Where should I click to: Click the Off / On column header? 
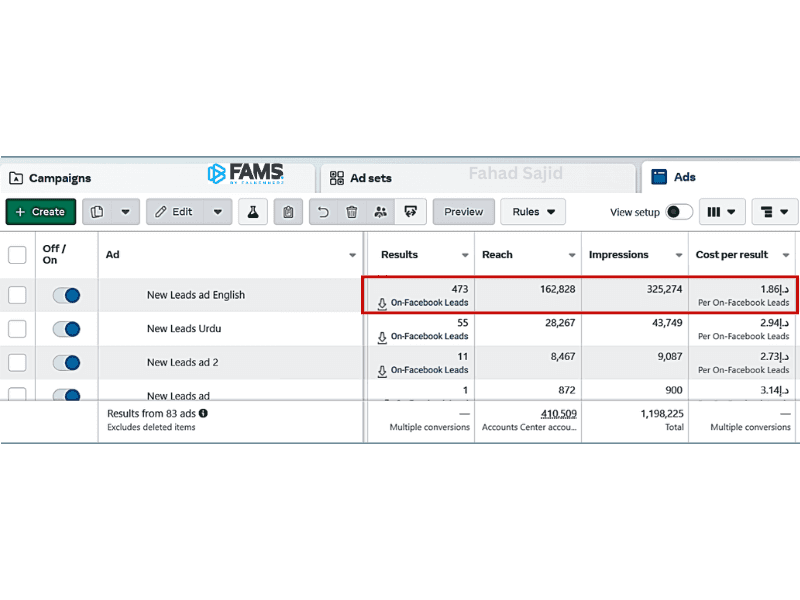click(x=54, y=254)
